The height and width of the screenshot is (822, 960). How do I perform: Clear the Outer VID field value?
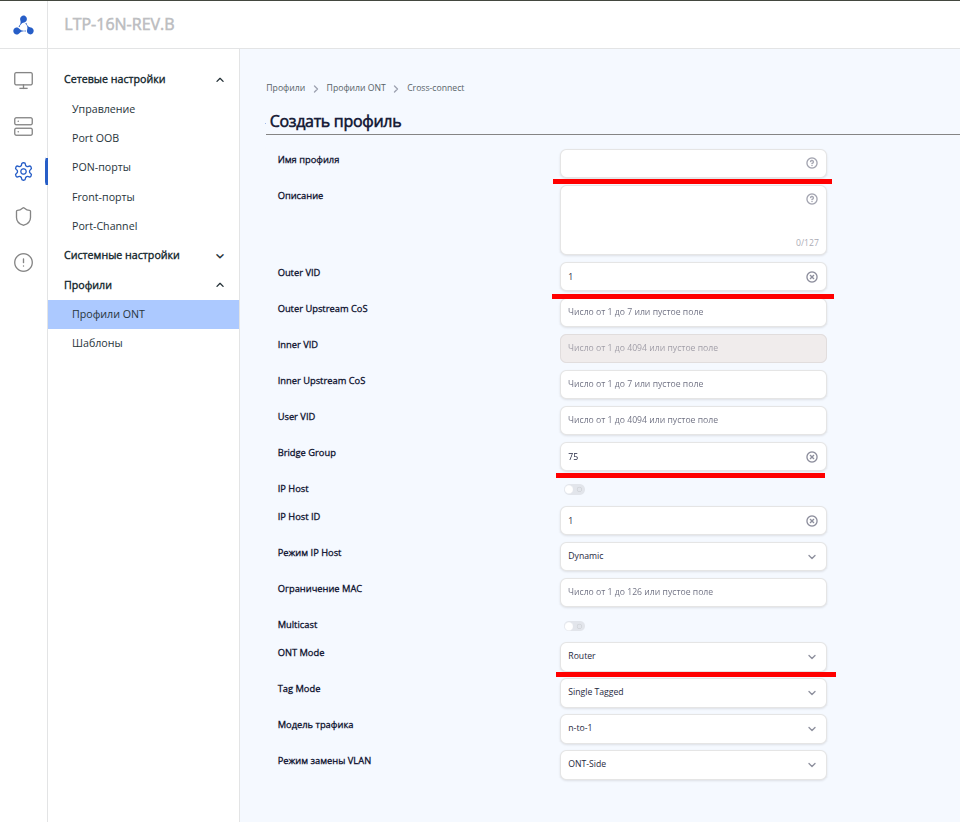pos(811,276)
